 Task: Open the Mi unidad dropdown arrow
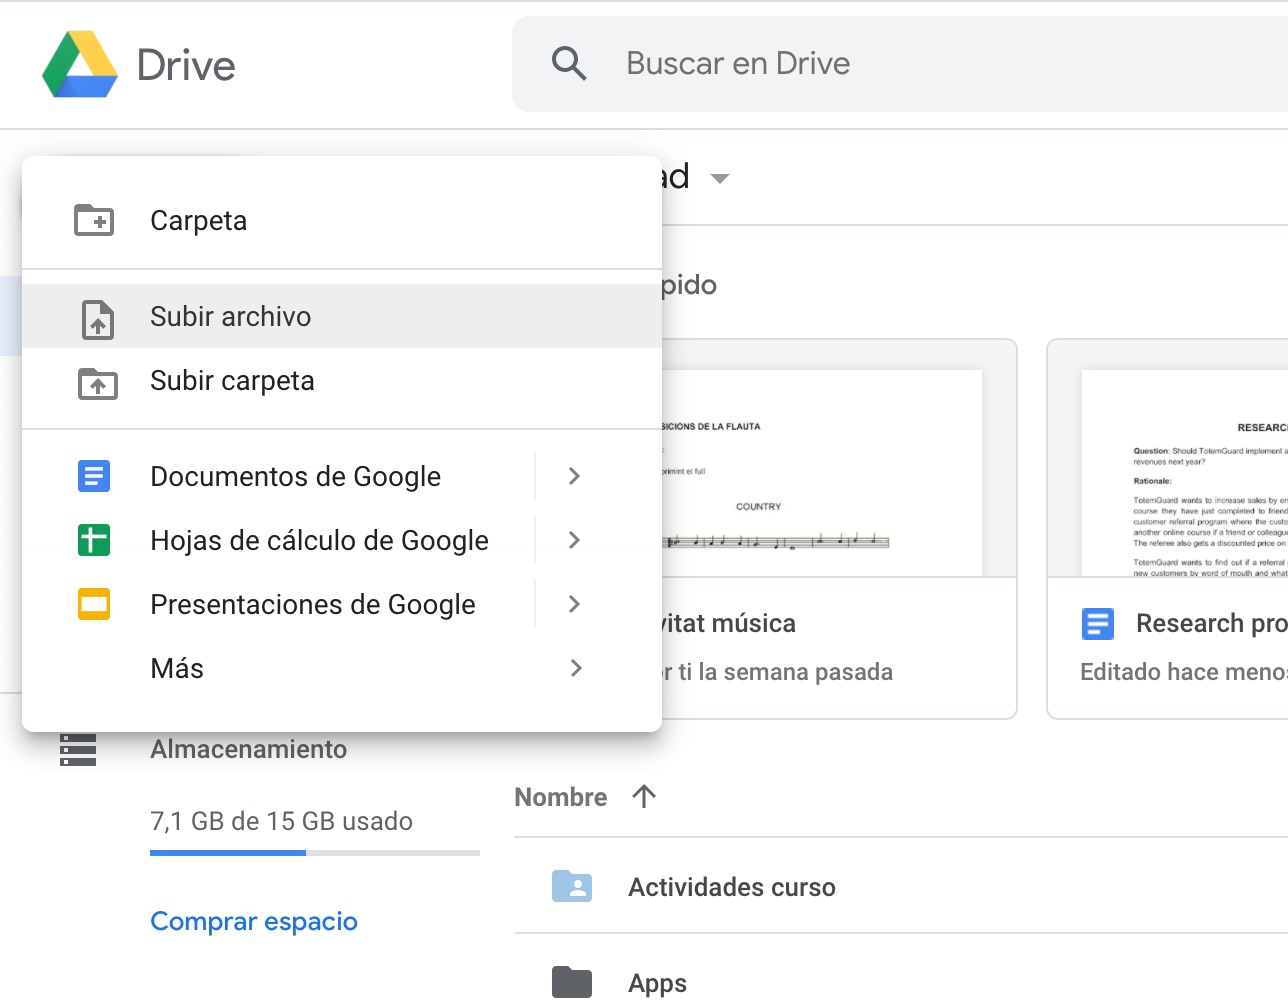[x=719, y=179]
